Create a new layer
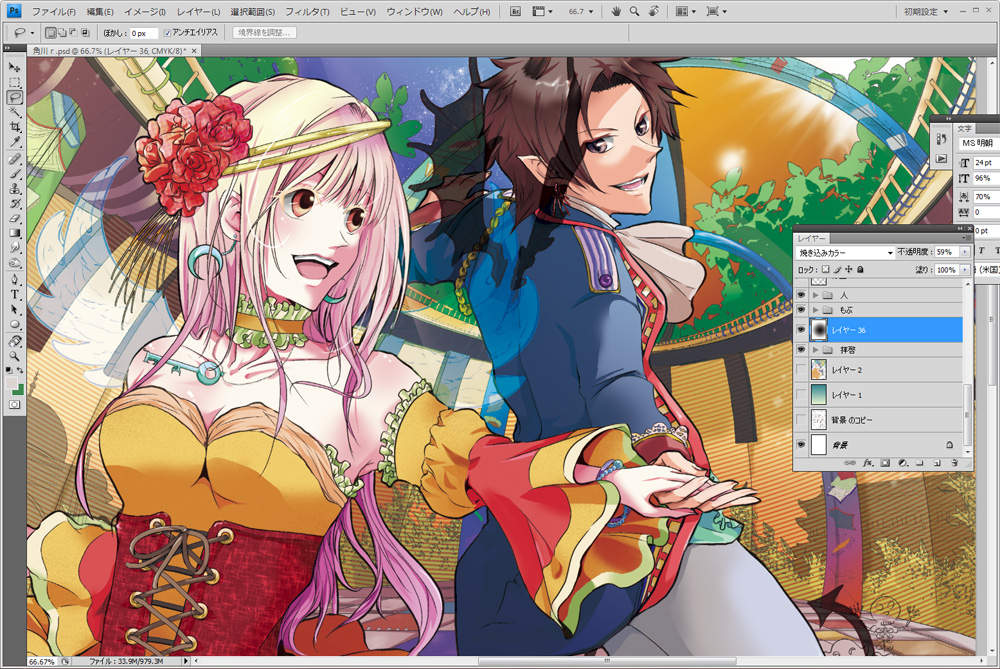This screenshot has height=669, width=1000. 937,463
